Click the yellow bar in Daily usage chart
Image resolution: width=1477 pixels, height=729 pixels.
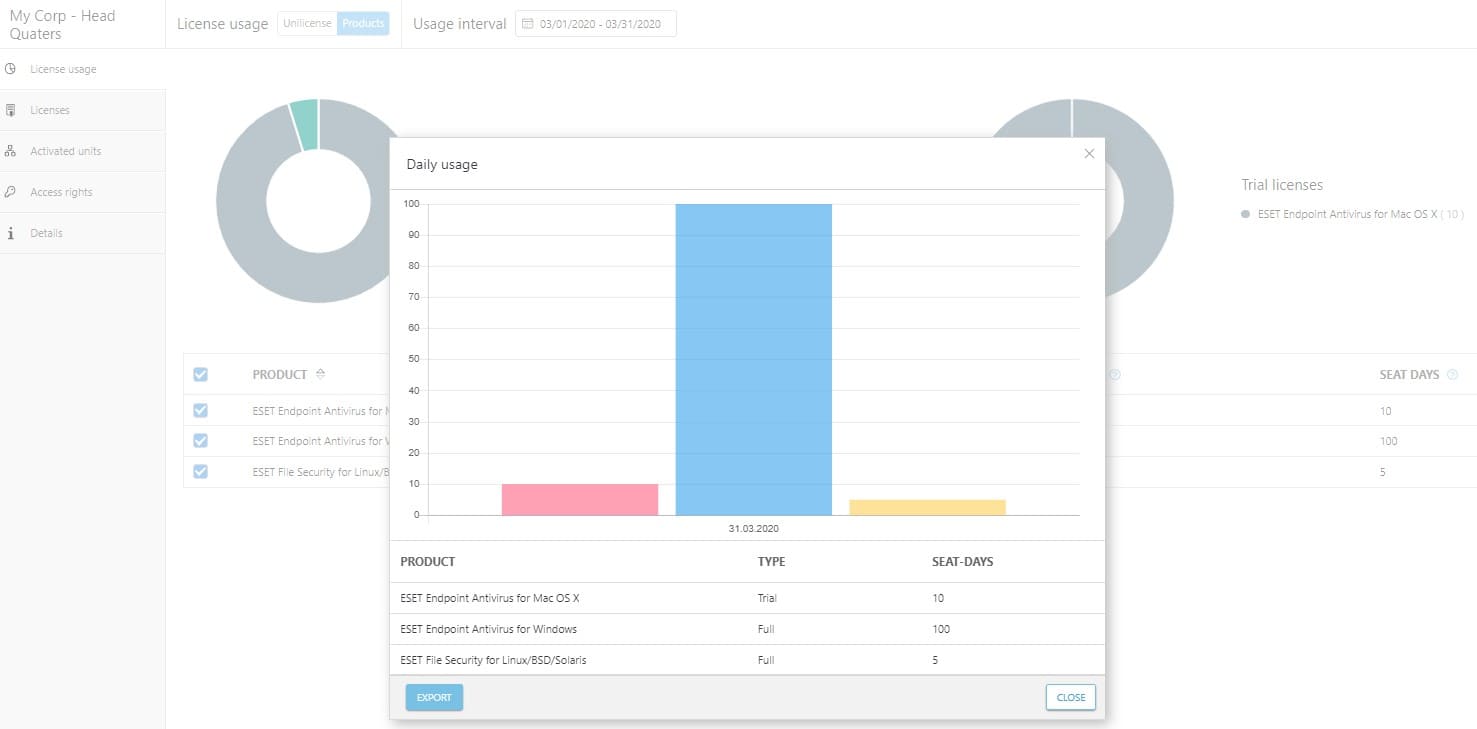[x=927, y=507]
